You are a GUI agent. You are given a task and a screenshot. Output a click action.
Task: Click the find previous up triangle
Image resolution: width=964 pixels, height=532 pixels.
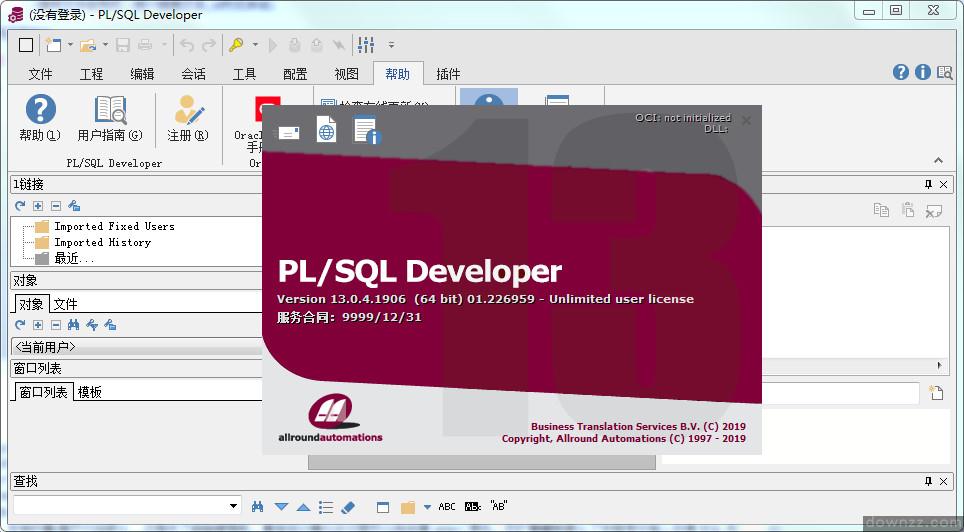[303, 507]
